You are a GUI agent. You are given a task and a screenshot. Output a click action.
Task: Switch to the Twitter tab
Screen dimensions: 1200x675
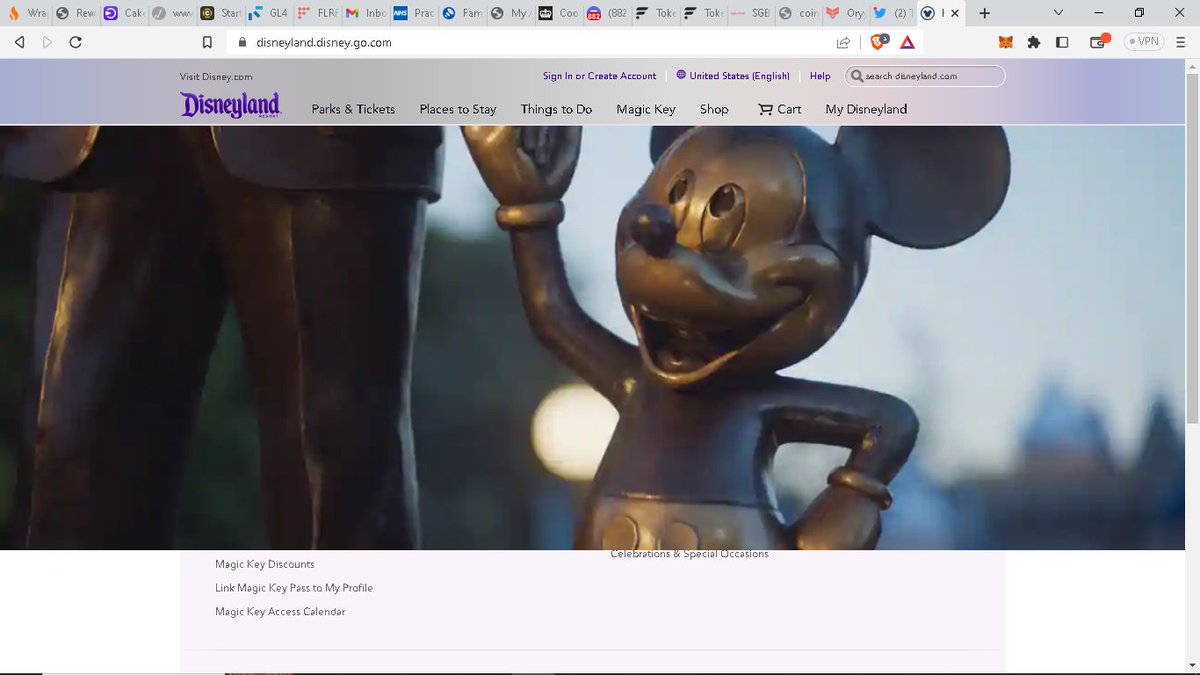point(893,13)
